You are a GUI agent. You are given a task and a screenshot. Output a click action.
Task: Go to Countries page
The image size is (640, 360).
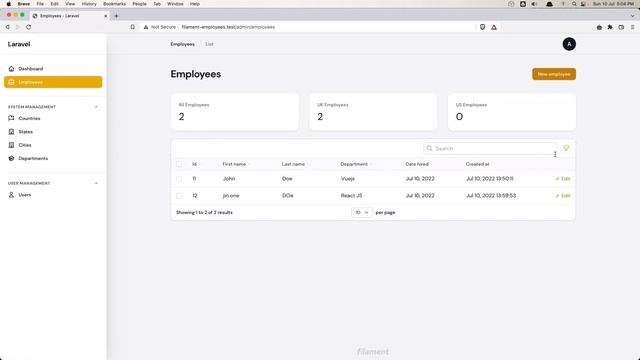53,118
